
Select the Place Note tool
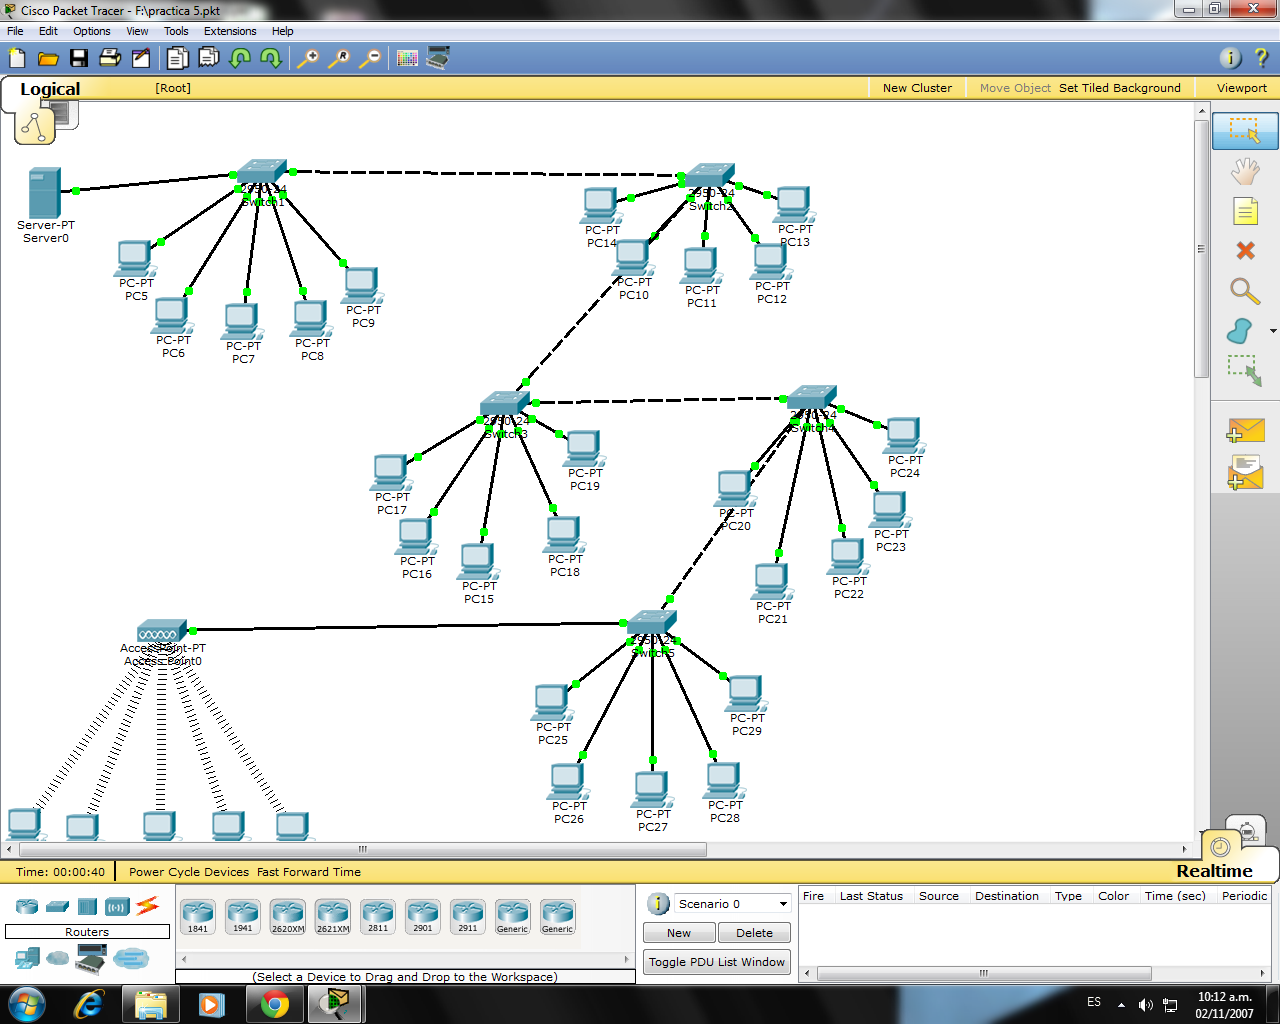pyautogui.click(x=1244, y=211)
